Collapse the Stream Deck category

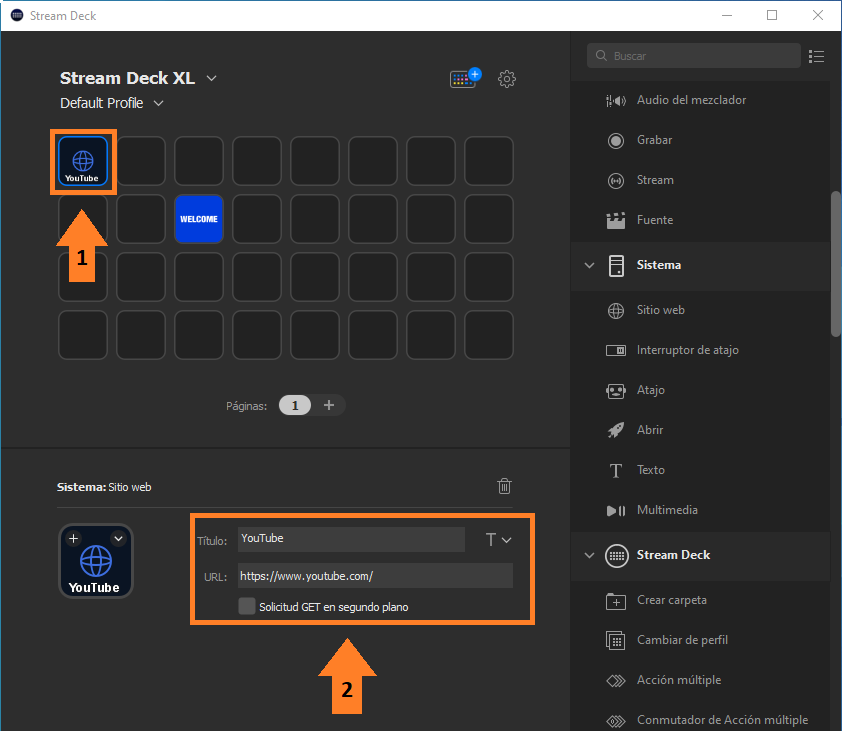point(589,555)
